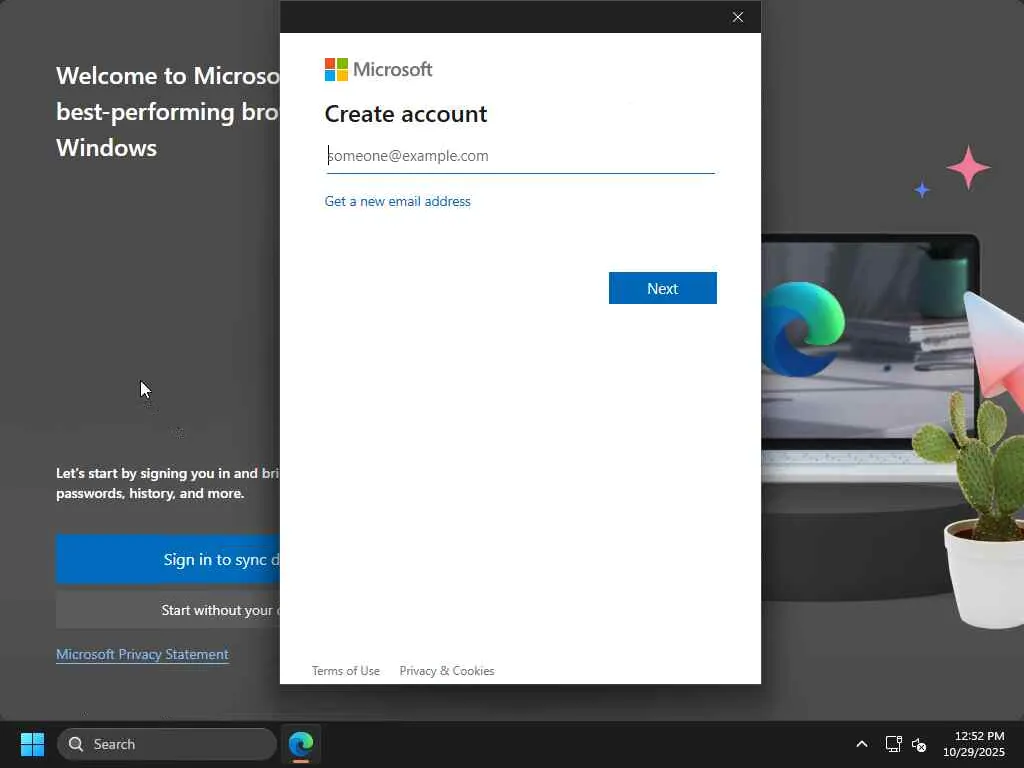1024x768 pixels.
Task: Click Start without your data button
Action: 168,610
